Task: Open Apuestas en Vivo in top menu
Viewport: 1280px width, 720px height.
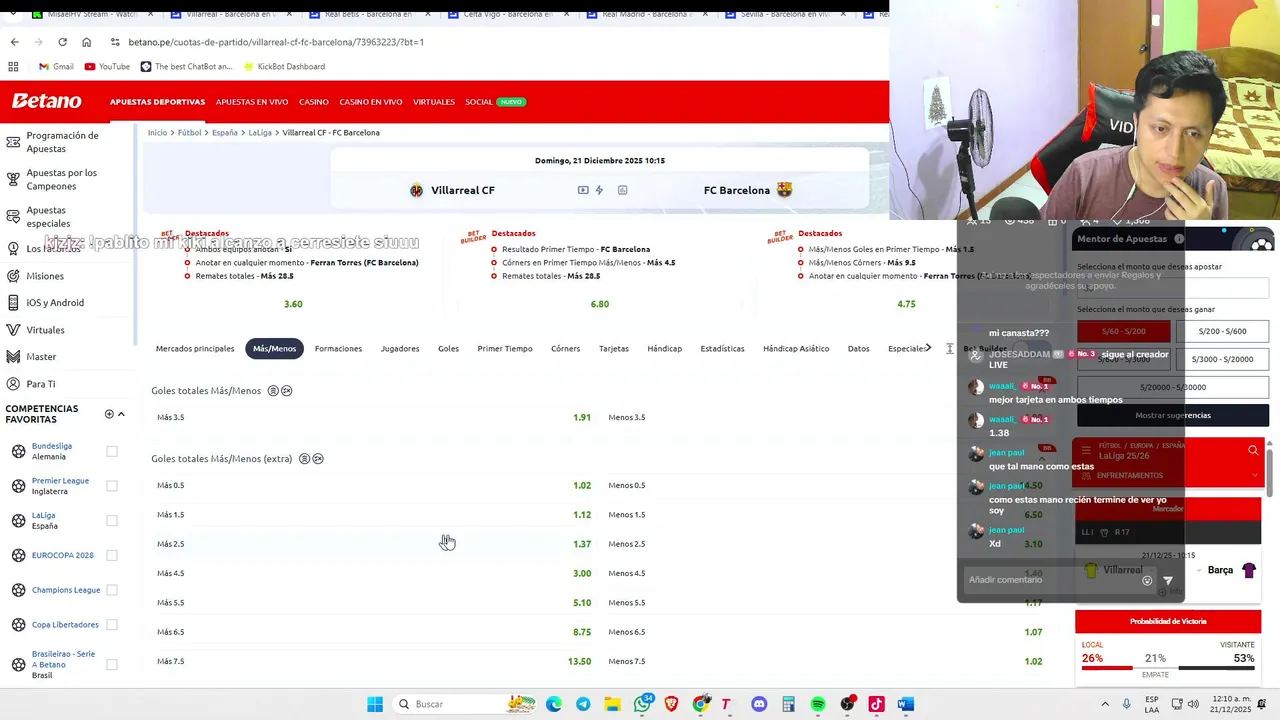Action: (x=252, y=102)
